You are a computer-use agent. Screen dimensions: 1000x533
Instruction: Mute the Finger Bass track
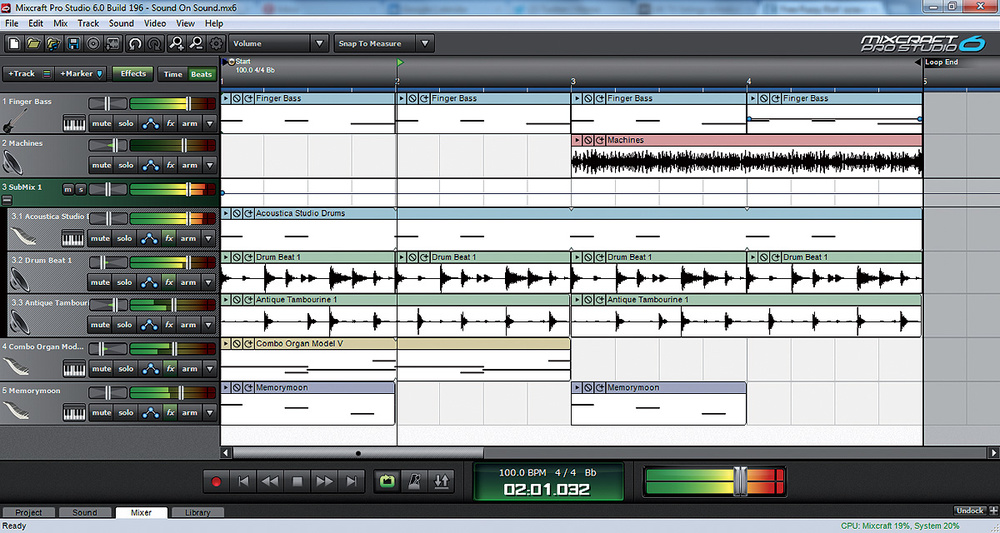pos(101,124)
